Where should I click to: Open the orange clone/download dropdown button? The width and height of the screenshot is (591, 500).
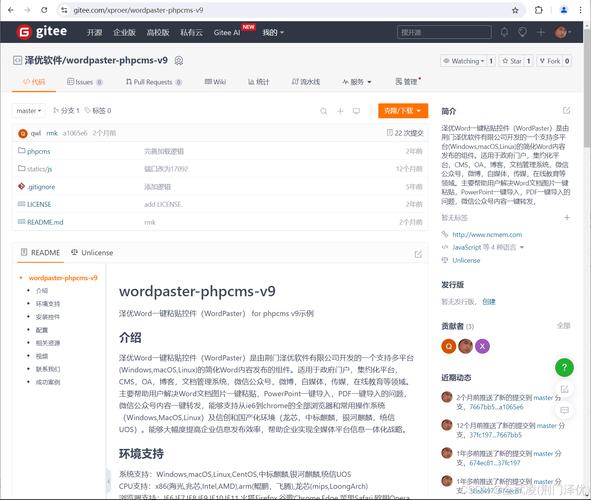click(x=403, y=111)
